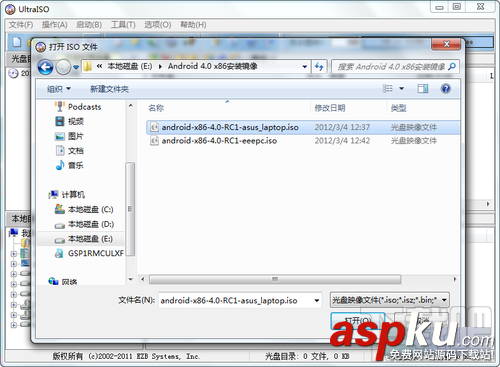Sort files by 名称 column header
The image size is (500, 367).
(156, 108)
